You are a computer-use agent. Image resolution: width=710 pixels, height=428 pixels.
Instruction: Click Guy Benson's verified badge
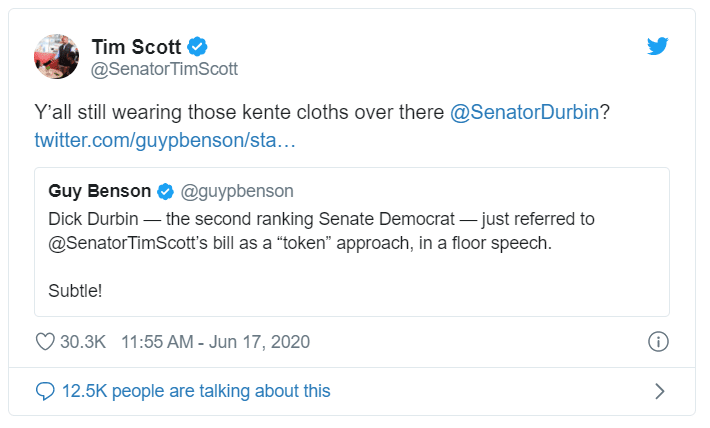click(165, 192)
